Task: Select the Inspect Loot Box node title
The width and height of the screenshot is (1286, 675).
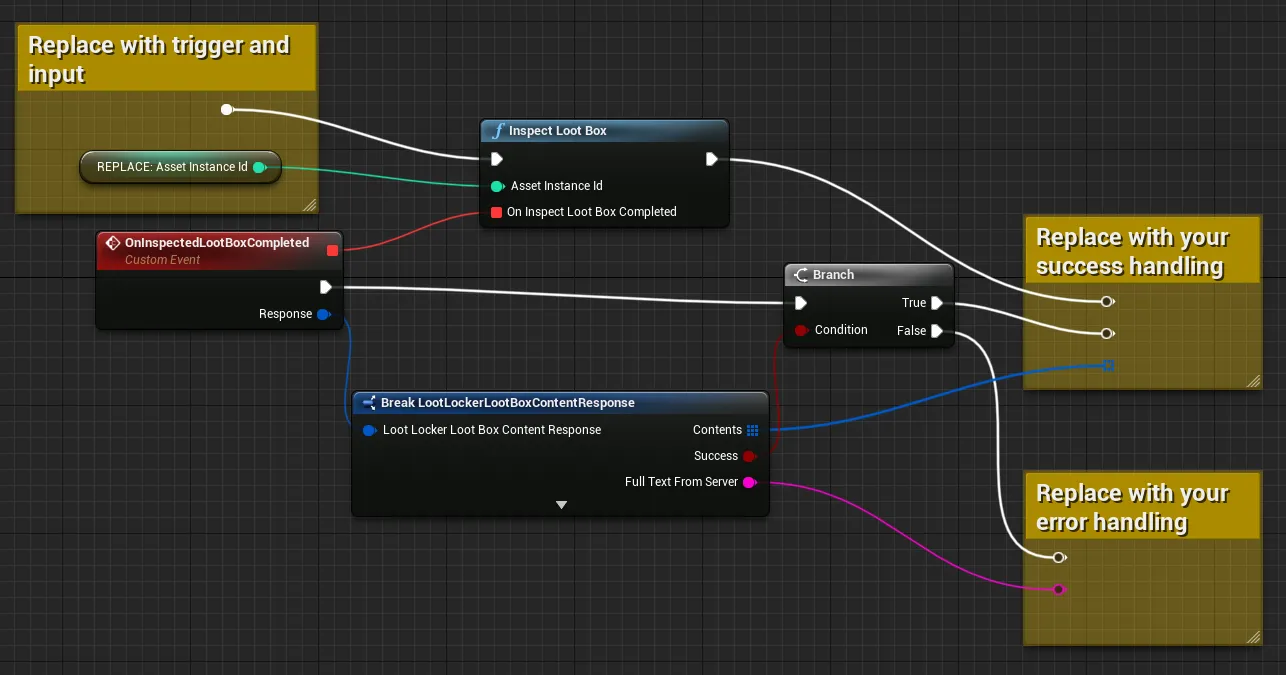Action: coord(558,131)
